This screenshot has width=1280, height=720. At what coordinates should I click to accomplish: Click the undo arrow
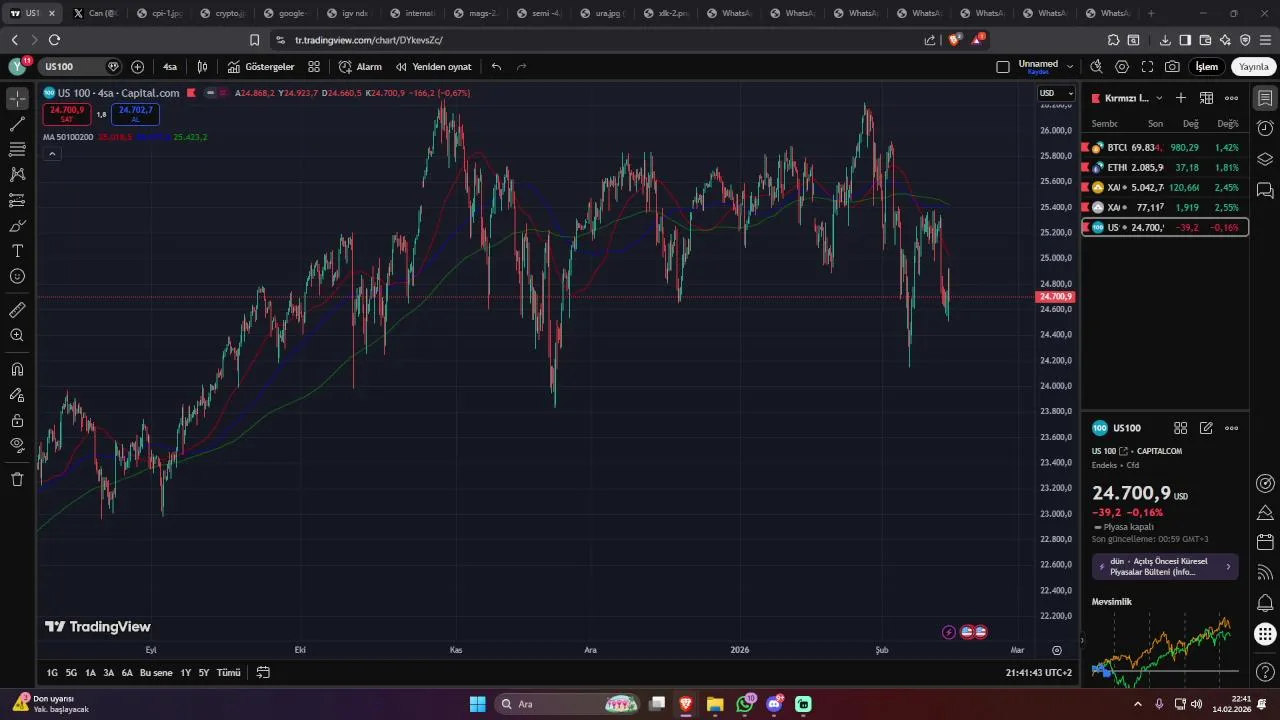[496, 67]
